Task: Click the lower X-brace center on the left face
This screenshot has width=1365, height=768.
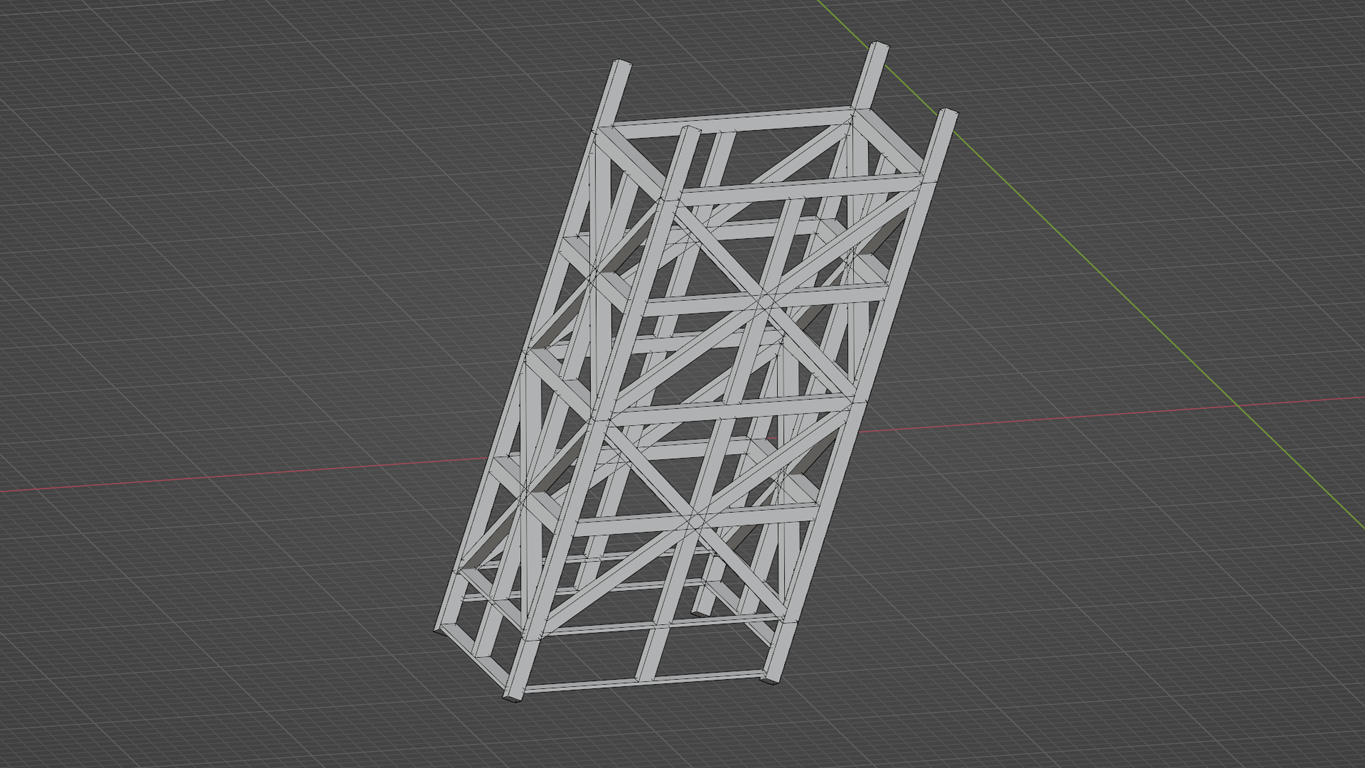Action: [524, 490]
